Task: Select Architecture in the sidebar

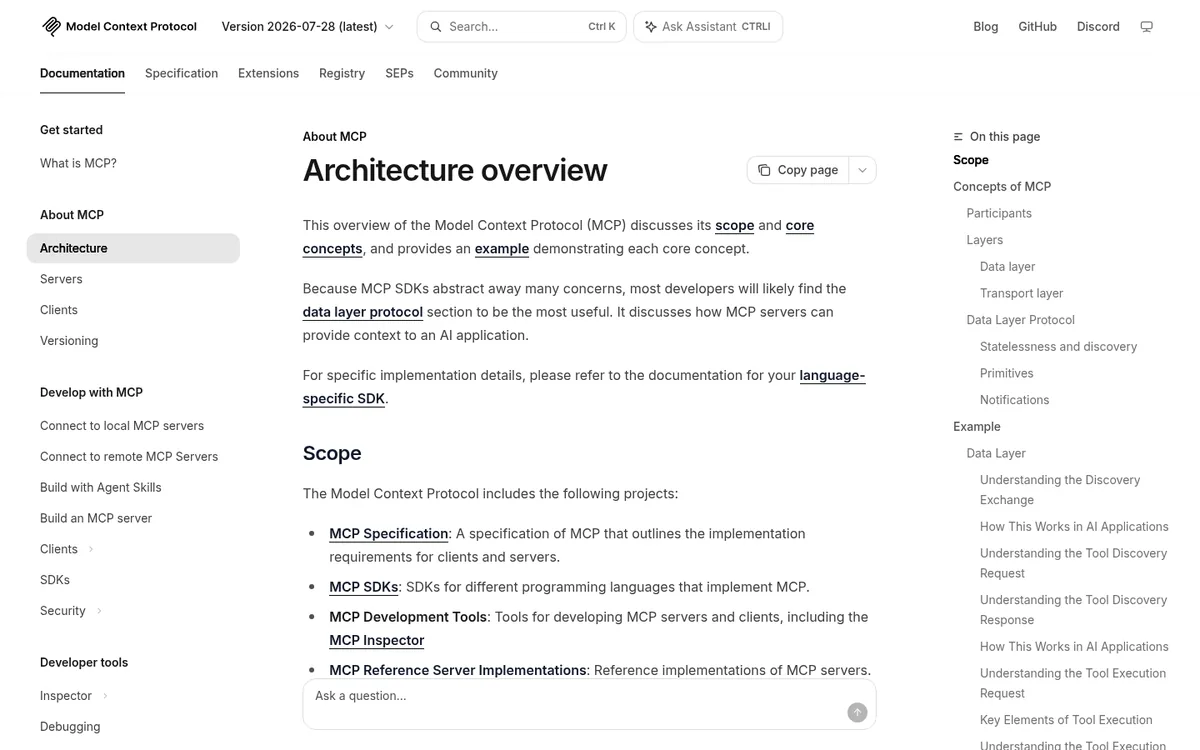Action: pyautogui.click(x=133, y=248)
